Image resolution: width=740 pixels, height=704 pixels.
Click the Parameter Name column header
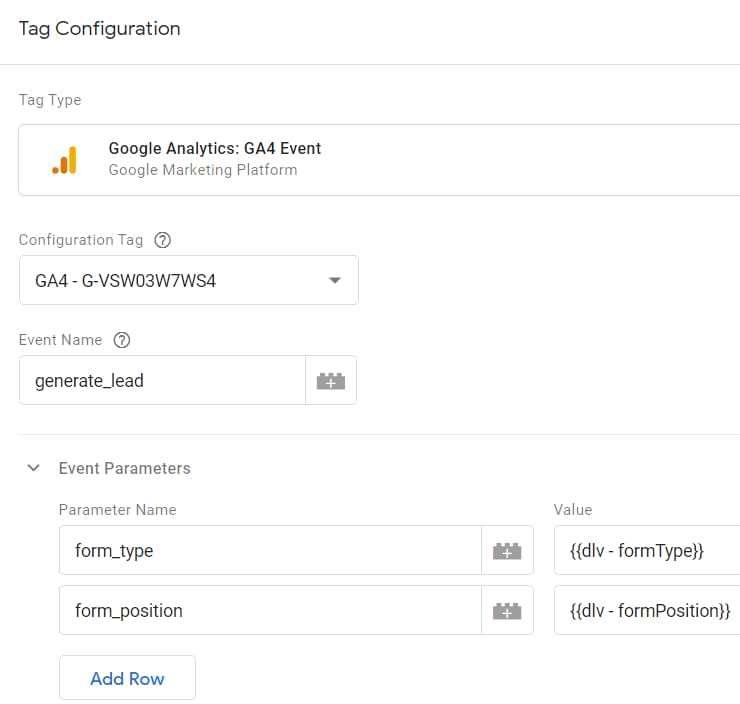pos(117,510)
